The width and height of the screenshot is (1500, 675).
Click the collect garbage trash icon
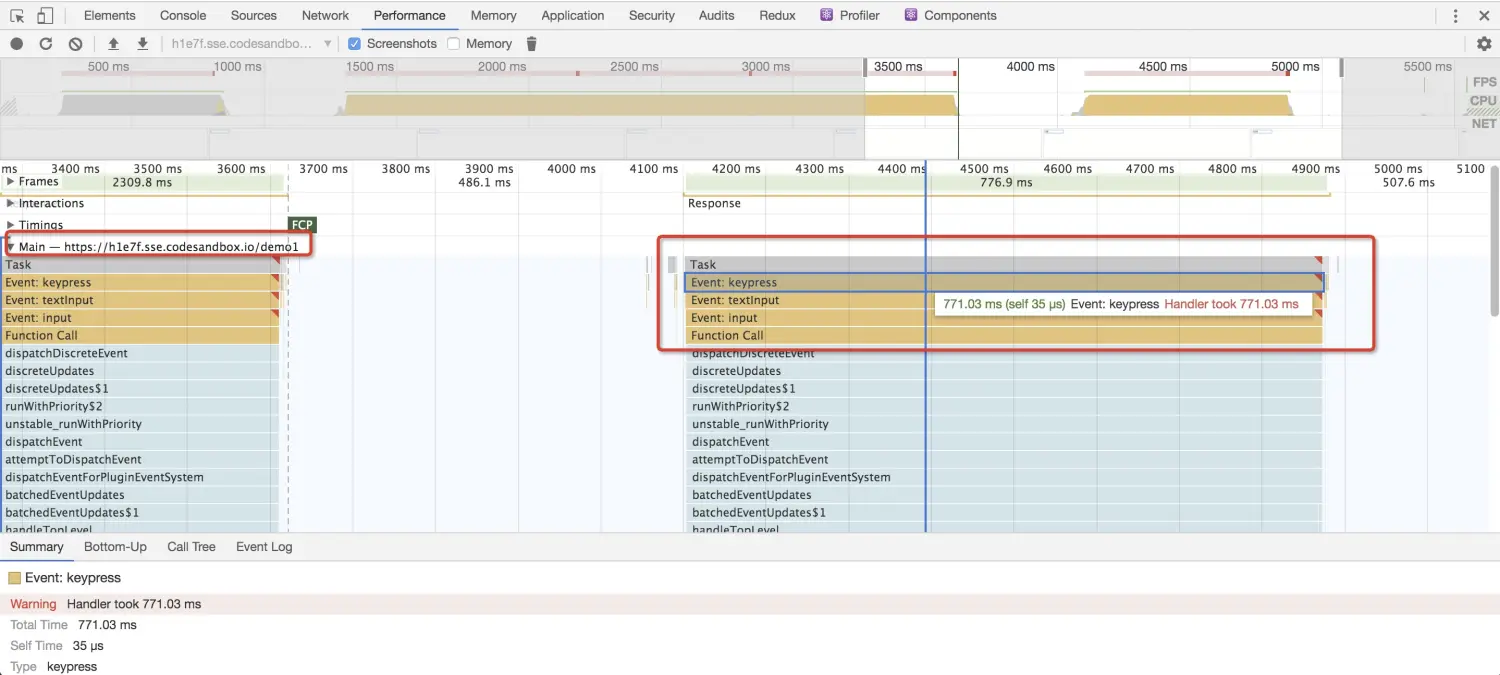(x=532, y=44)
